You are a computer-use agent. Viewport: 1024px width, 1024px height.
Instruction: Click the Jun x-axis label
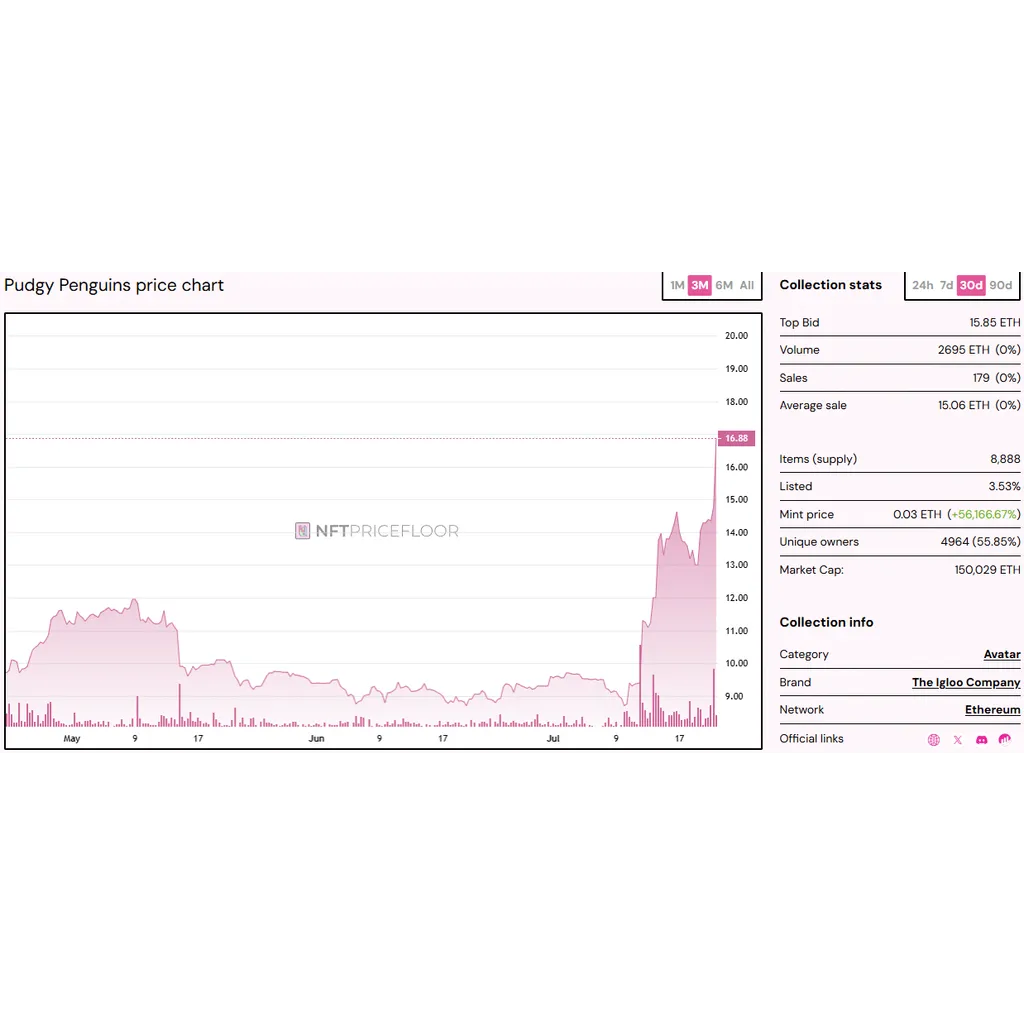(x=316, y=739)
